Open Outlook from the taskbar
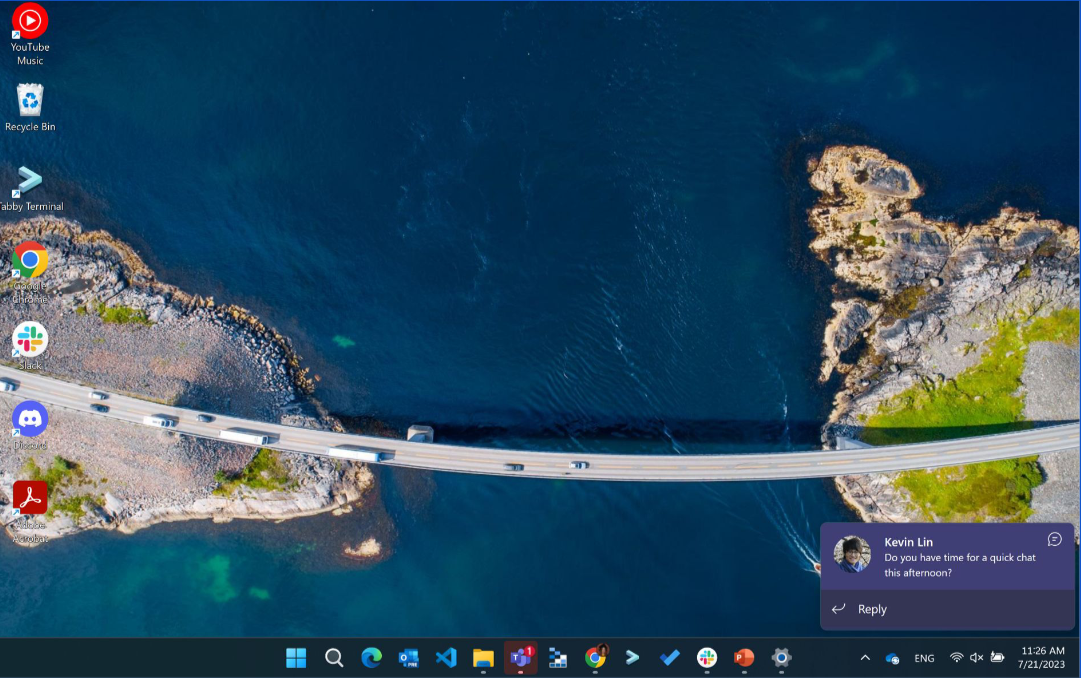Viewport: 1081px width, 678px height. coord(408,658)
